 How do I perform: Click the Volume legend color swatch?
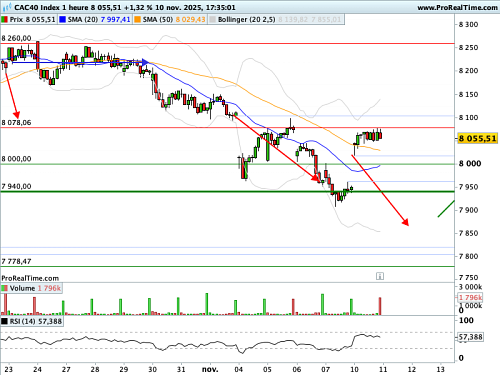pos(5,288)
